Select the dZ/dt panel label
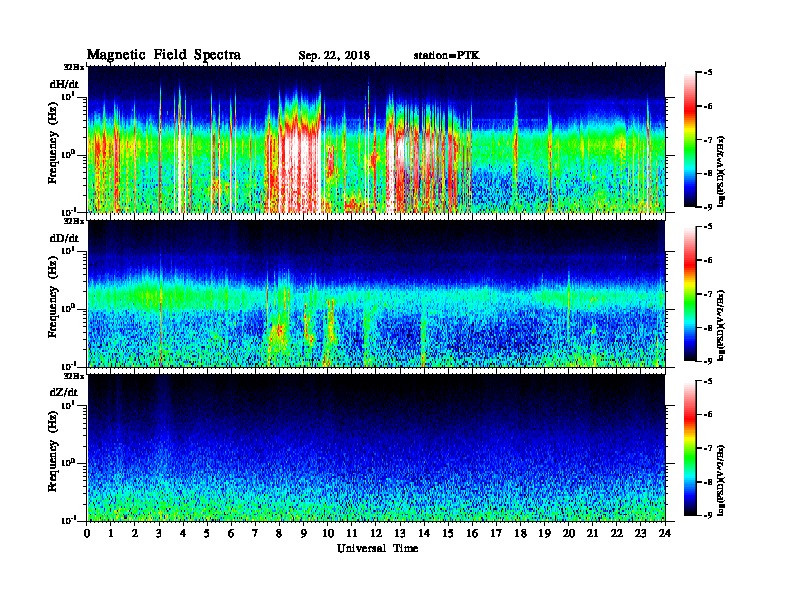Screen dimensions: 792x612 (64, 392)
